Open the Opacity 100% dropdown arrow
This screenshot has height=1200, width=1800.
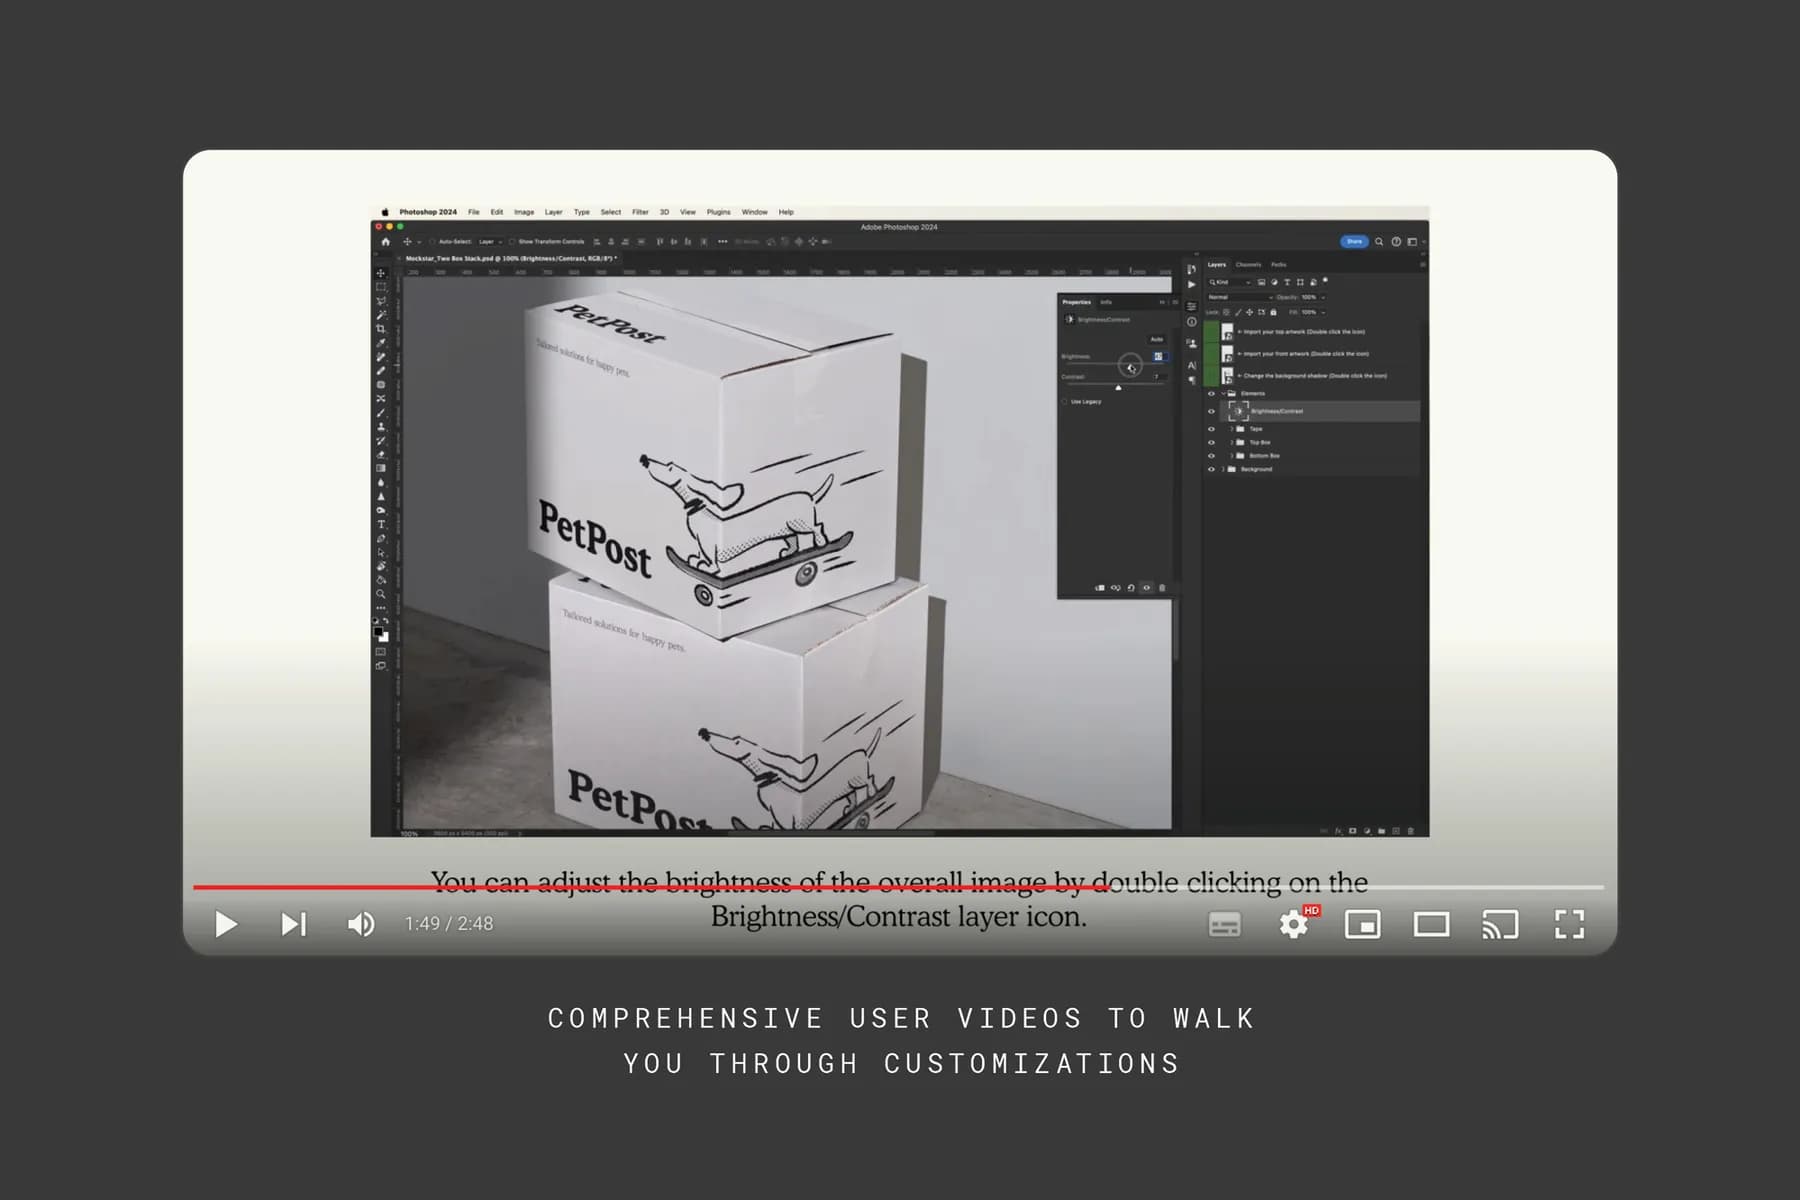(1323, 297)
